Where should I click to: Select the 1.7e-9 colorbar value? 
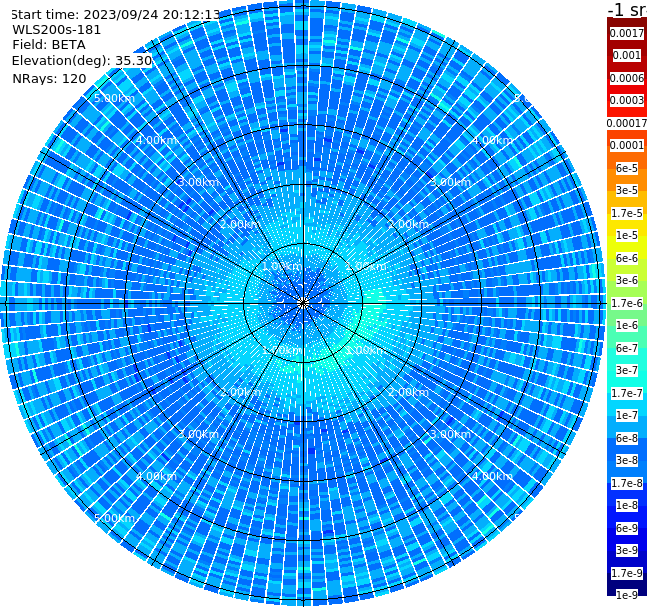tap(626, 573)
